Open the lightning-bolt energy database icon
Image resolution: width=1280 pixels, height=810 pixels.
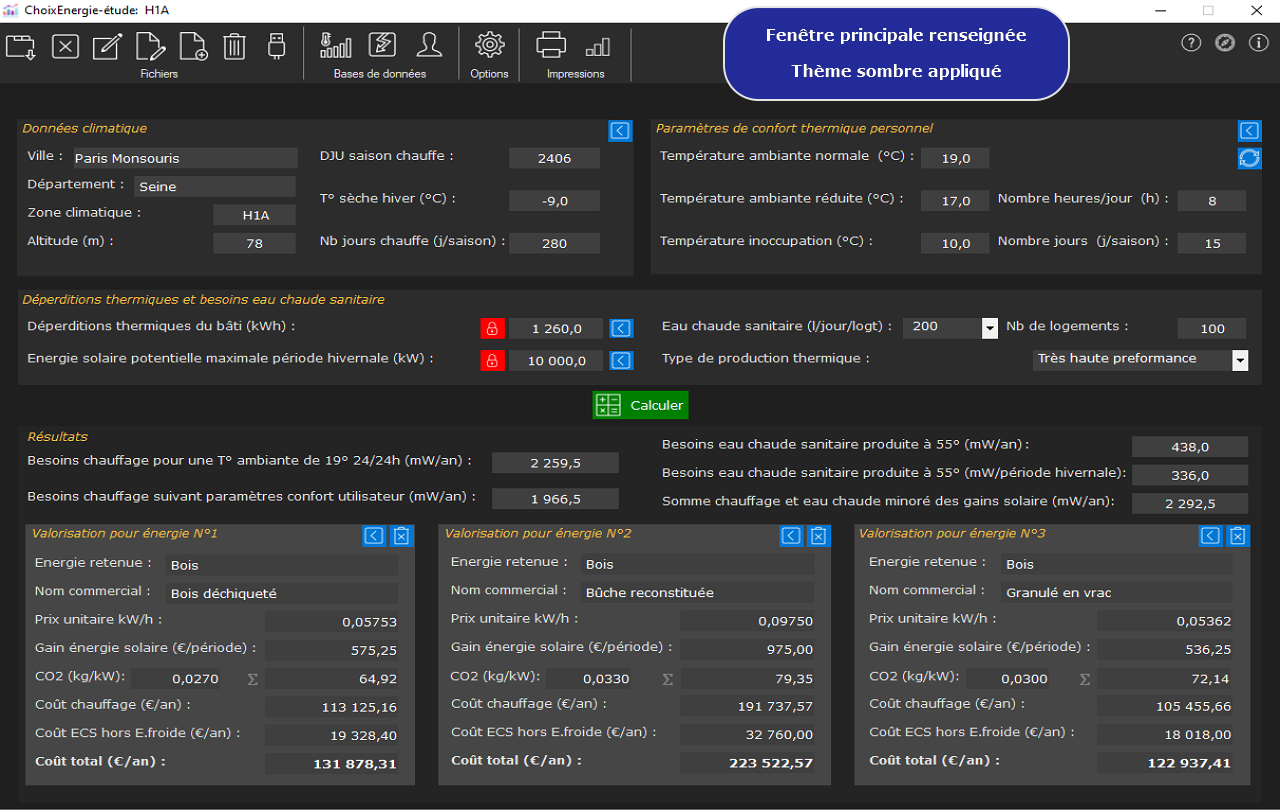tap(382, 45)
